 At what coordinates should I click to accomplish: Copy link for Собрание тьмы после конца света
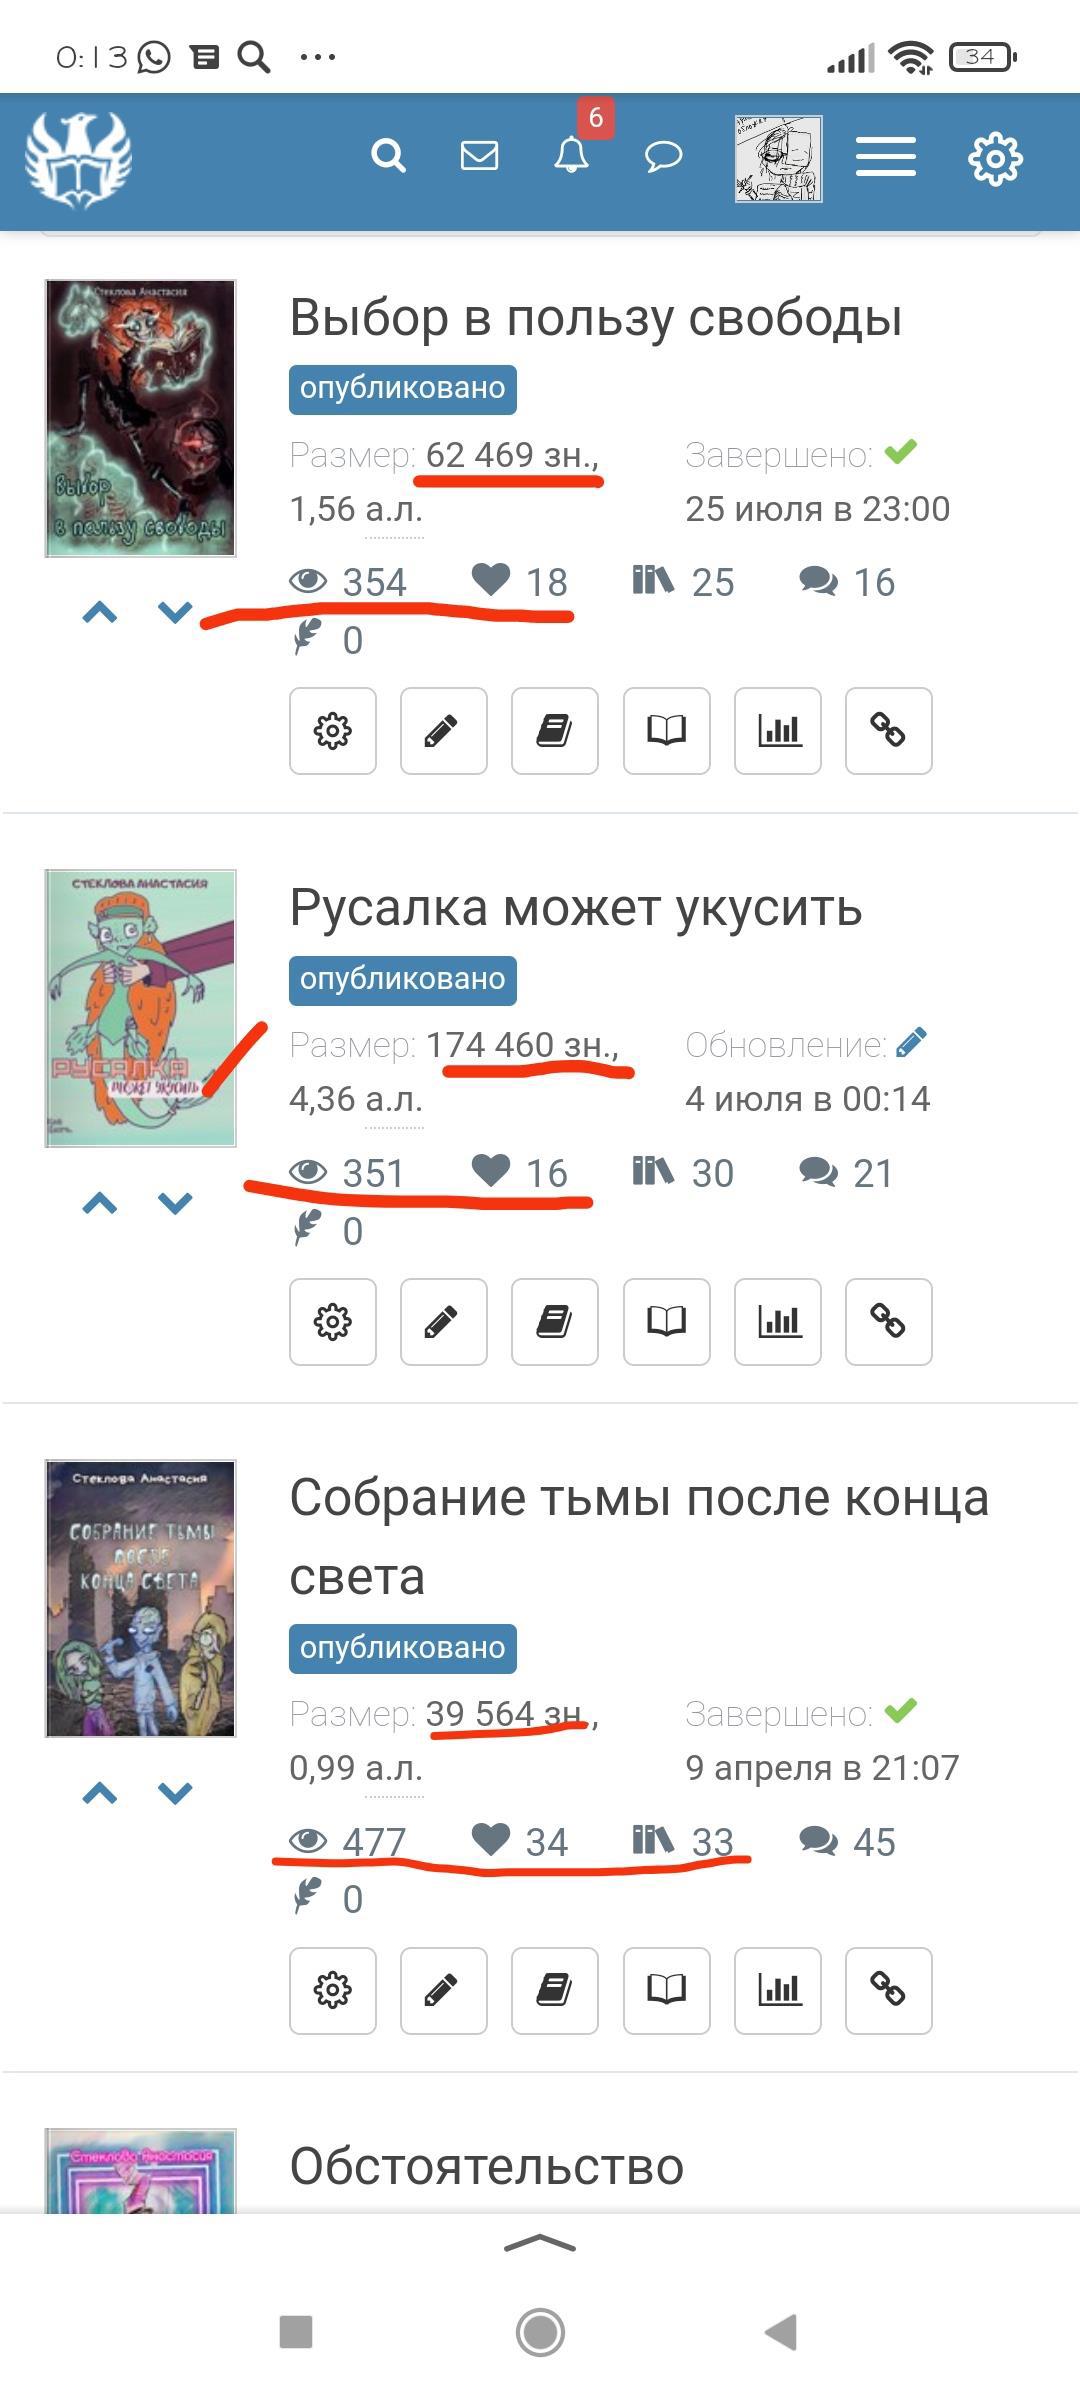(x=888, y=1990)
